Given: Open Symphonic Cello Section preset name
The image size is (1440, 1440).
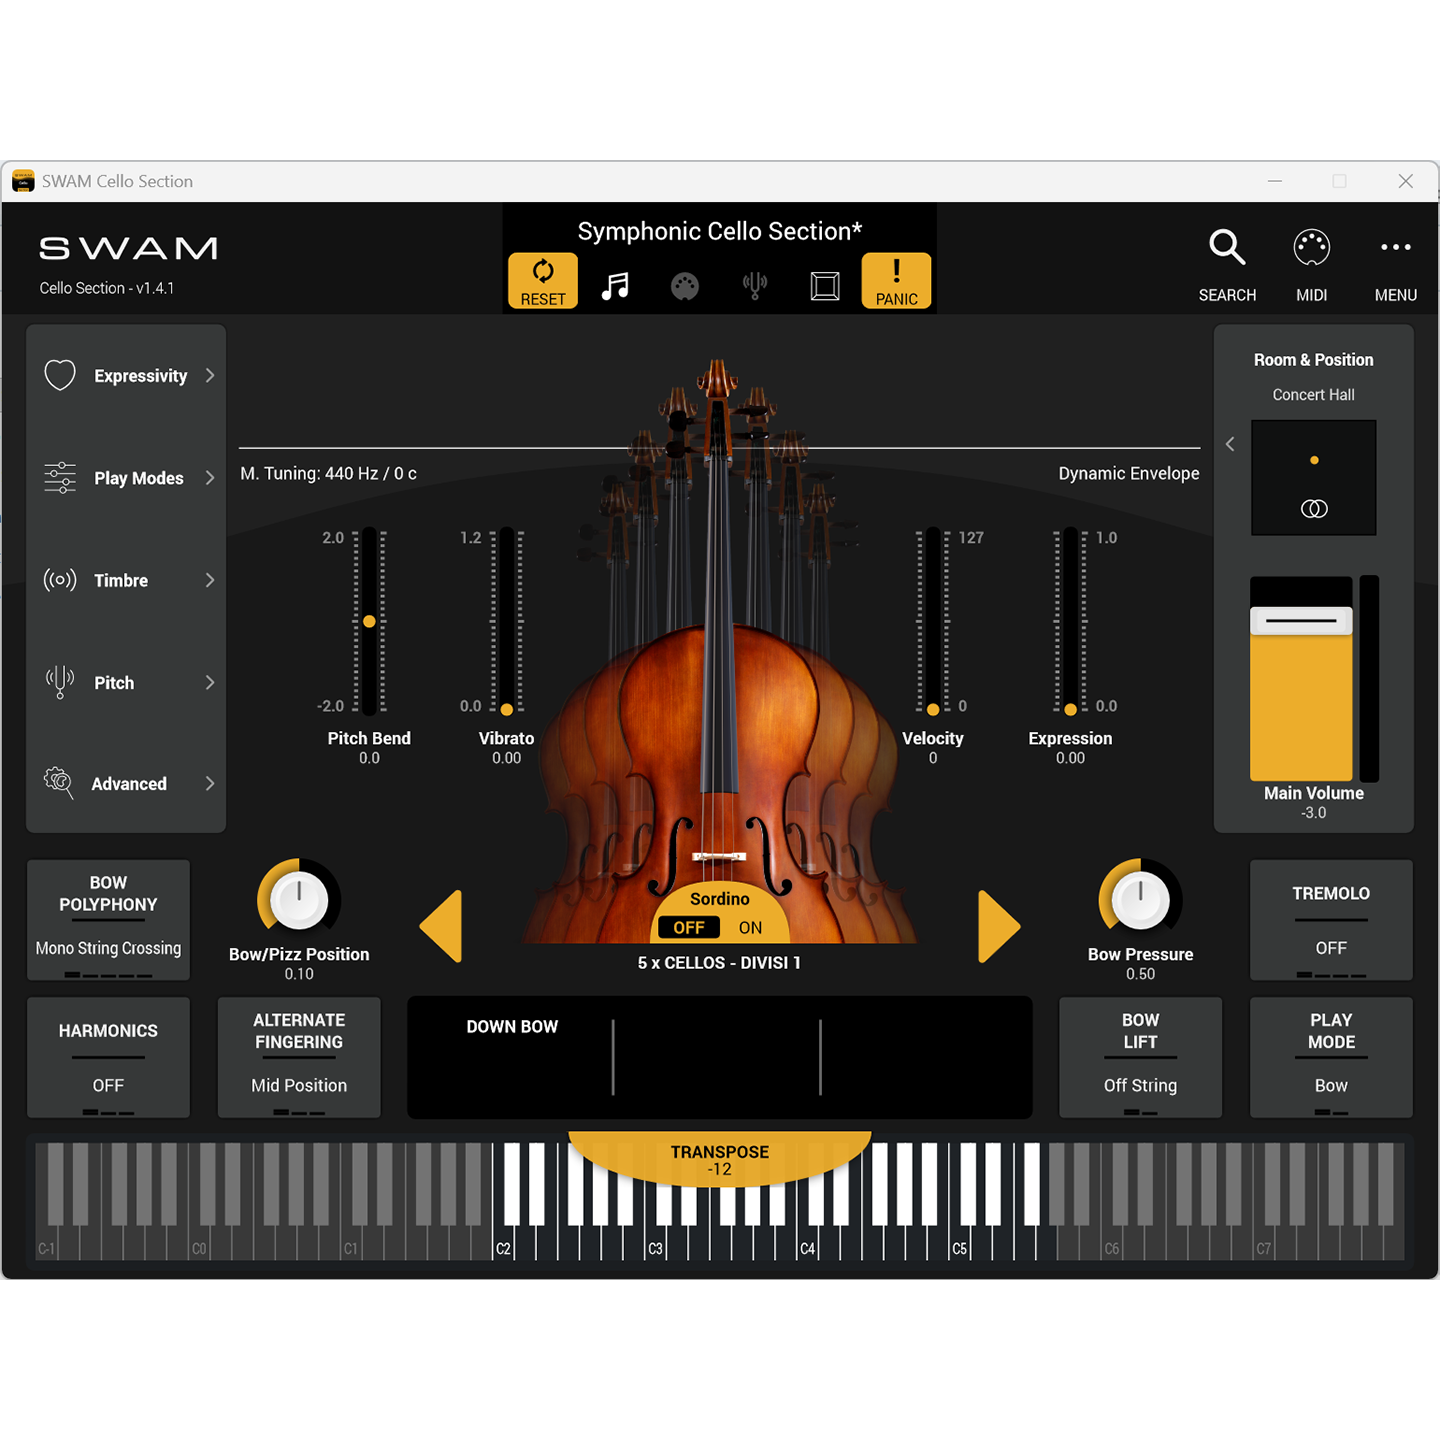Looking at the screenshot, I should [720, 231].
